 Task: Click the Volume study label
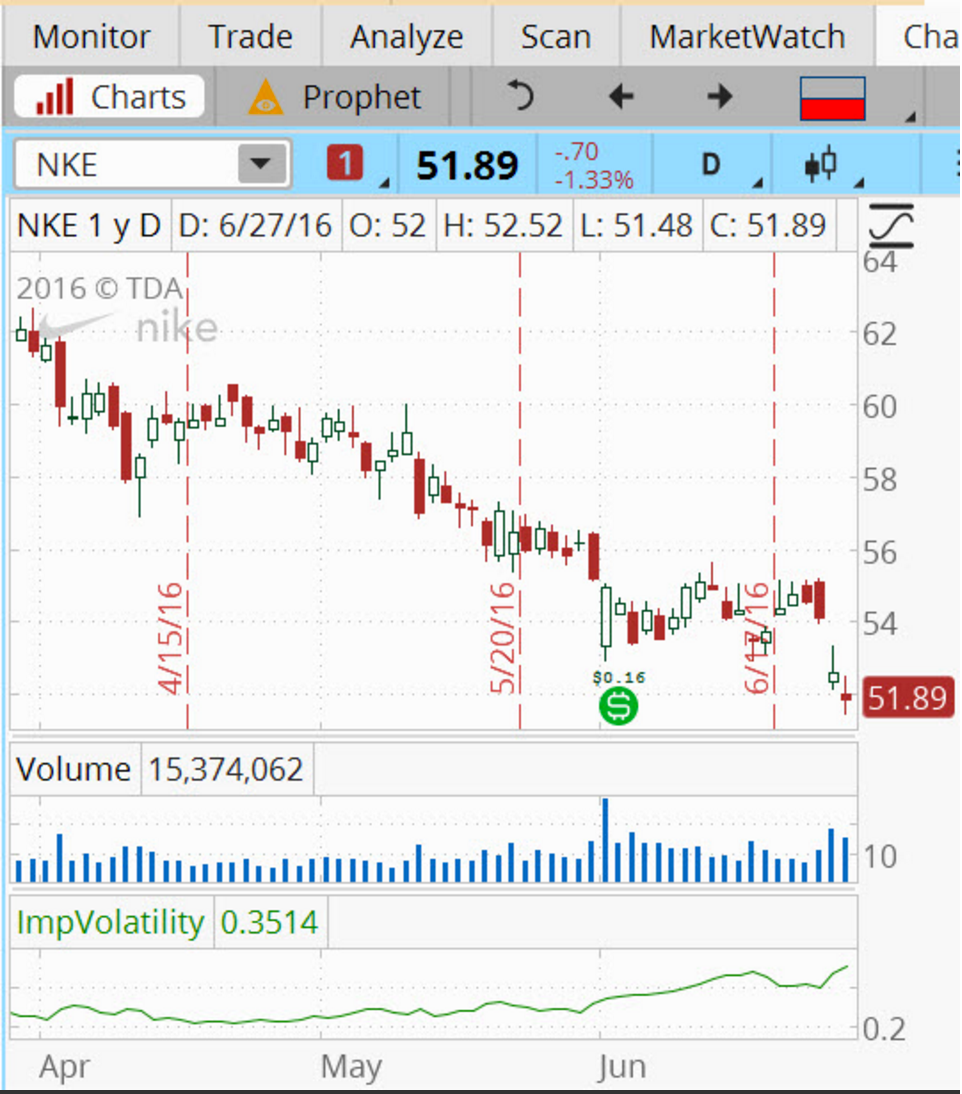[x=74, y=770]
